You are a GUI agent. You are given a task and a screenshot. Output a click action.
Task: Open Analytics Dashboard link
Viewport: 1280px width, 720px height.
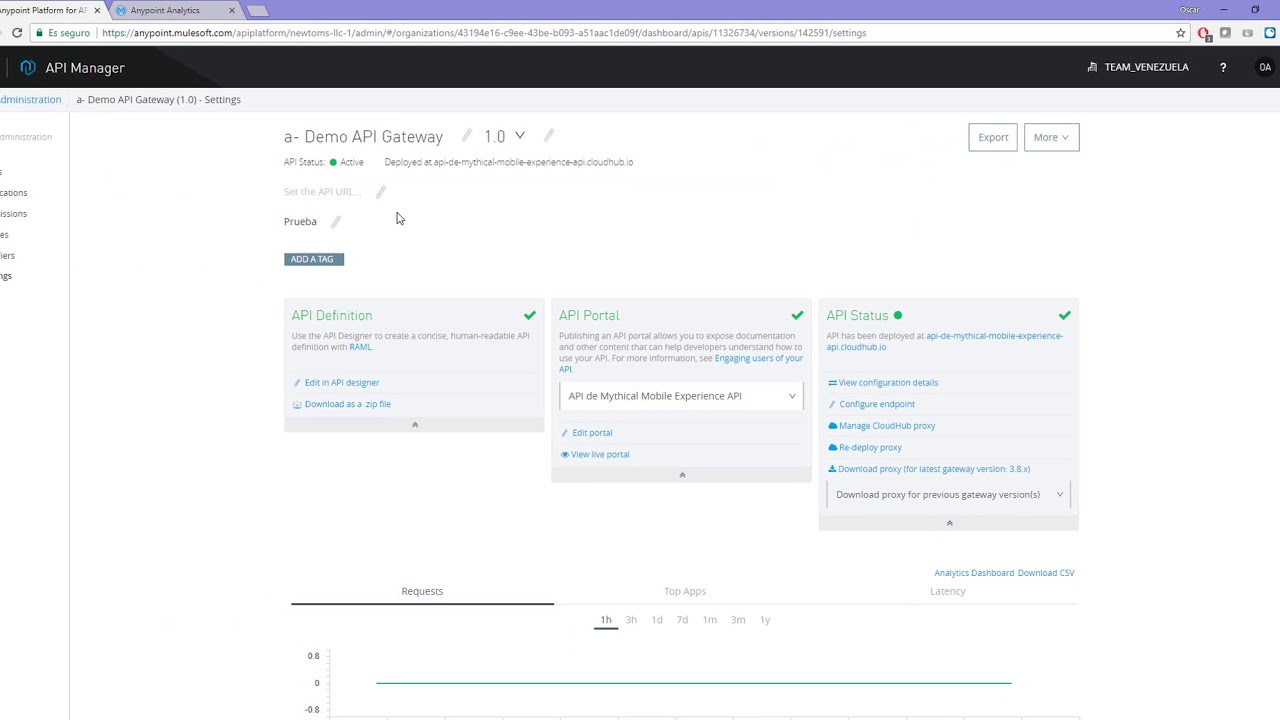click(974, 573)
